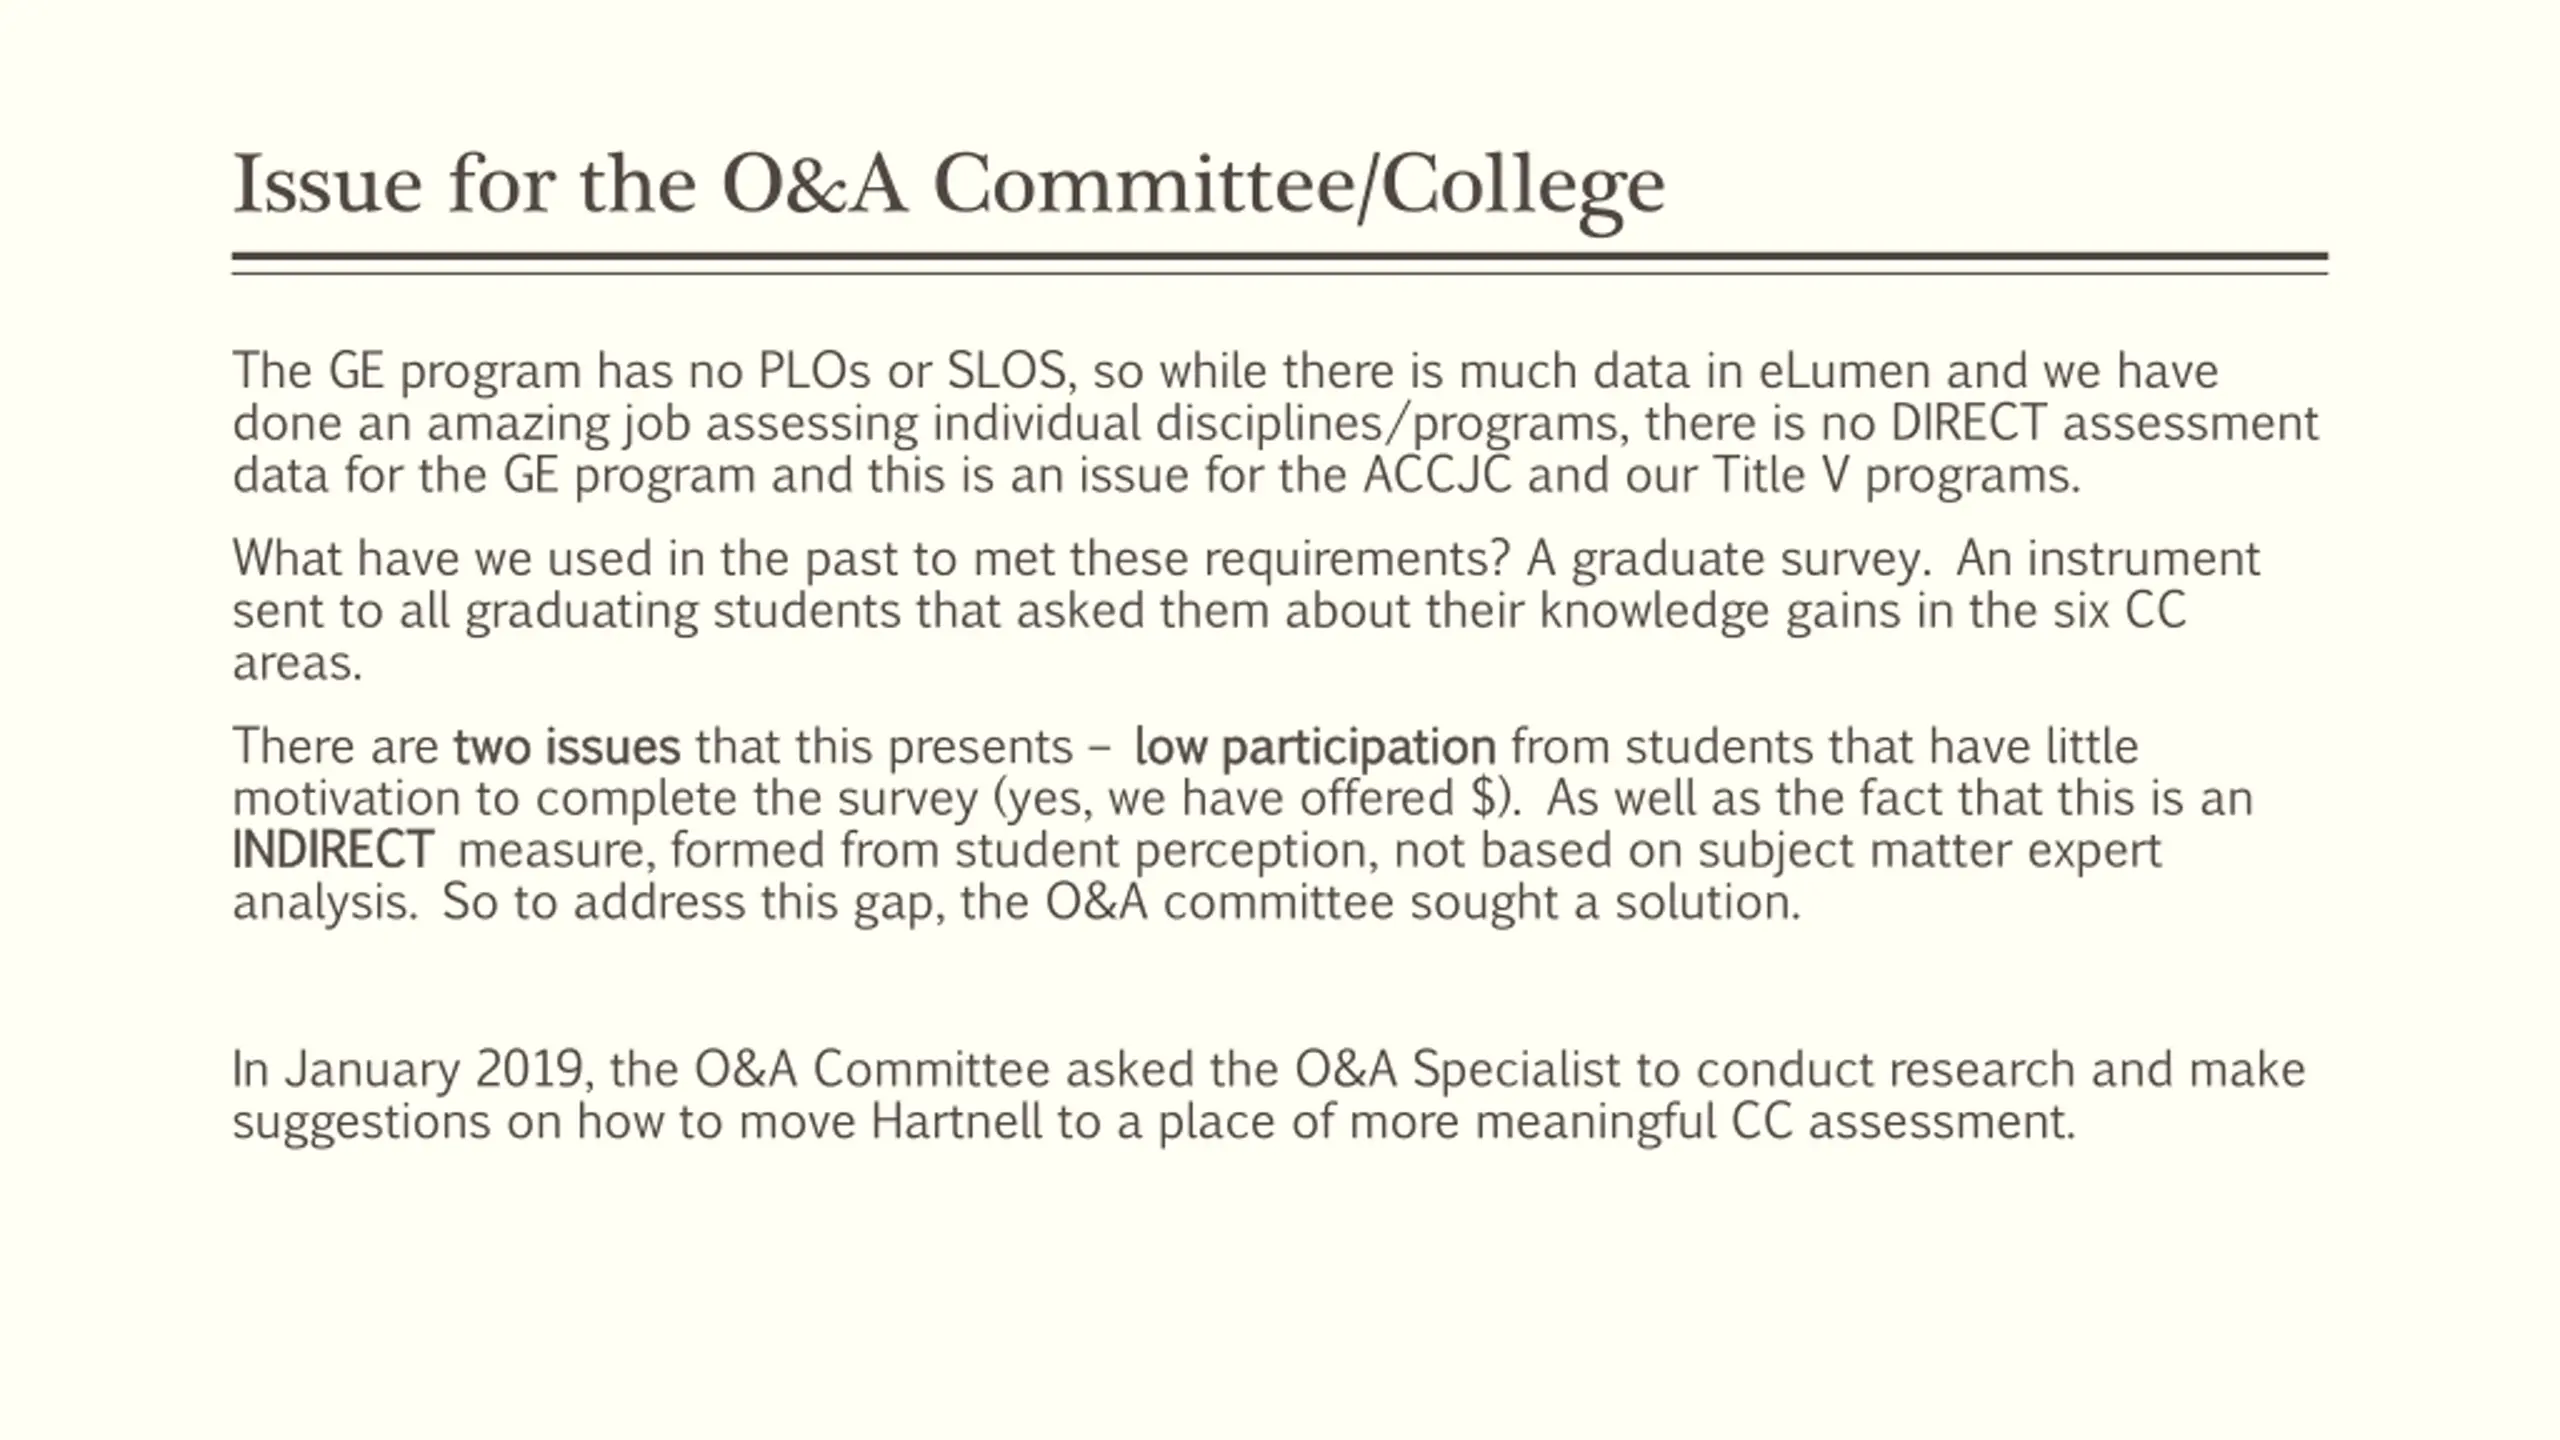Click the bold phrase 'two issues'
Image resolution: width=2560 pixels, height=1440 pixels.
[x=566, y=747]
